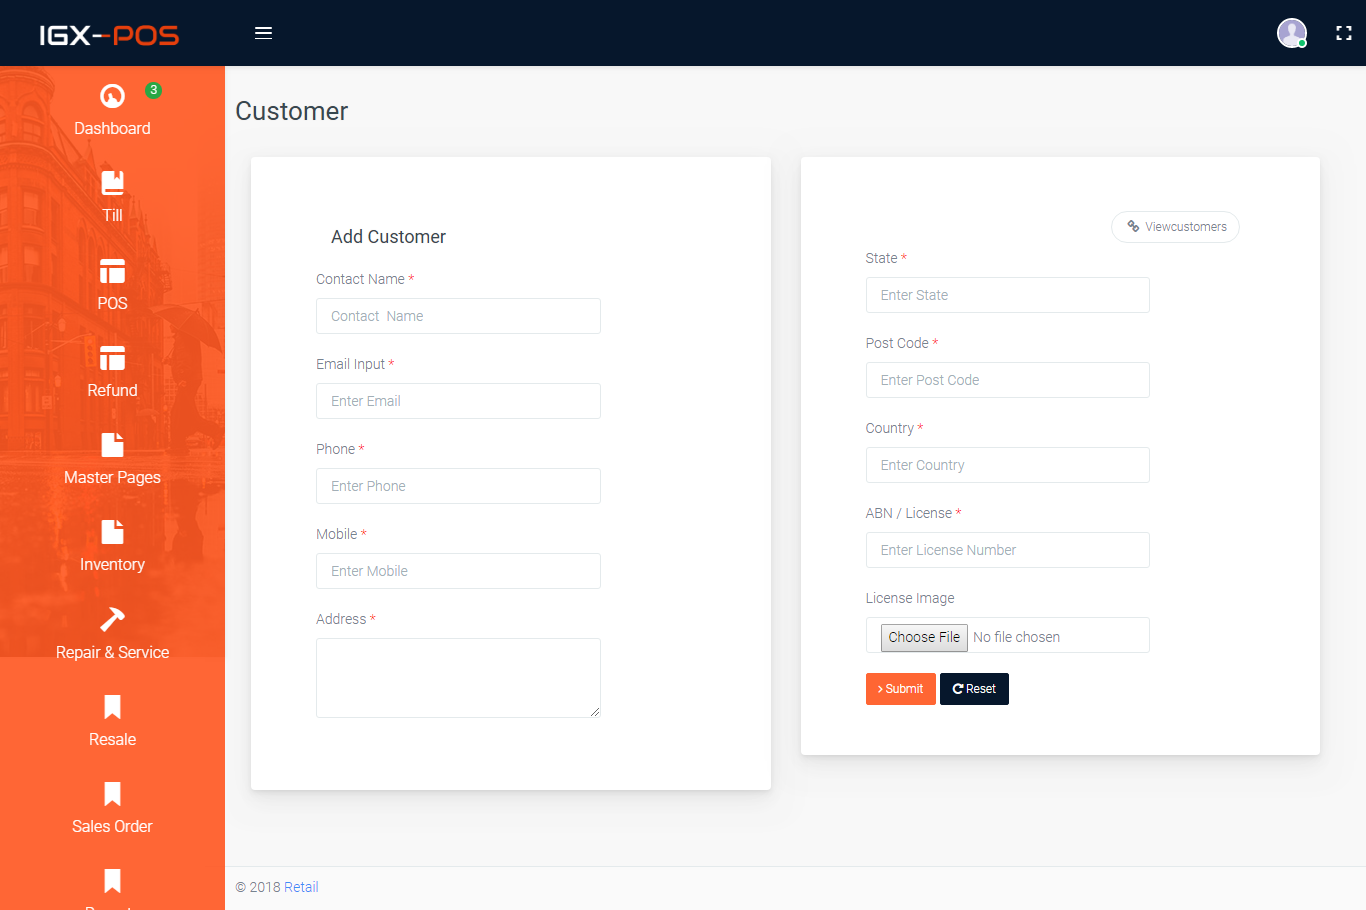Select the Inventory sidebar icon
This screenshot has height=910, width=1366.
point(112,532)
